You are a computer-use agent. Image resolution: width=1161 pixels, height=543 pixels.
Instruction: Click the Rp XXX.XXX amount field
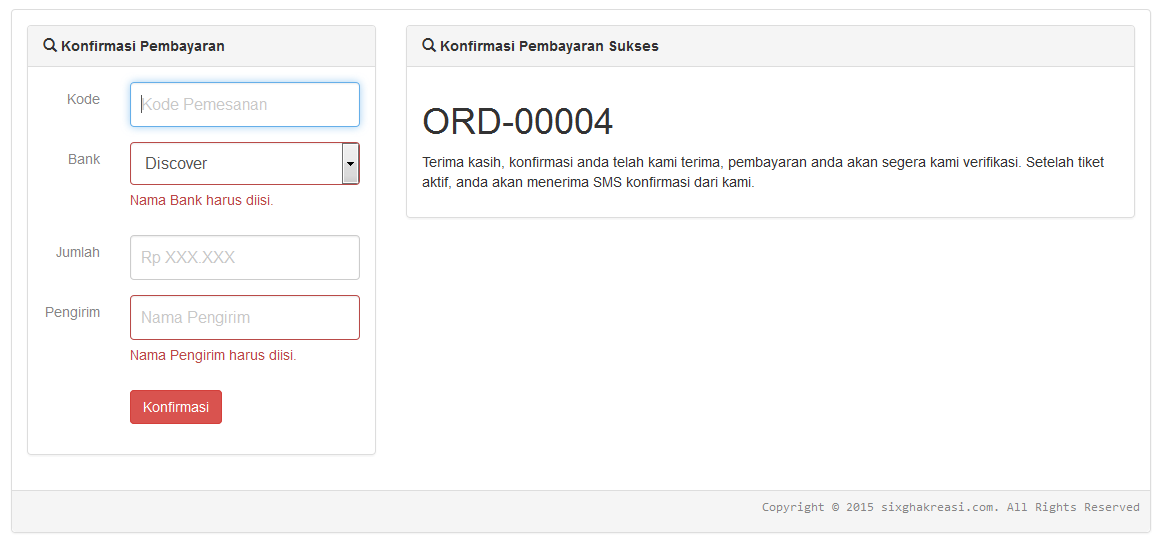point(245,258)
